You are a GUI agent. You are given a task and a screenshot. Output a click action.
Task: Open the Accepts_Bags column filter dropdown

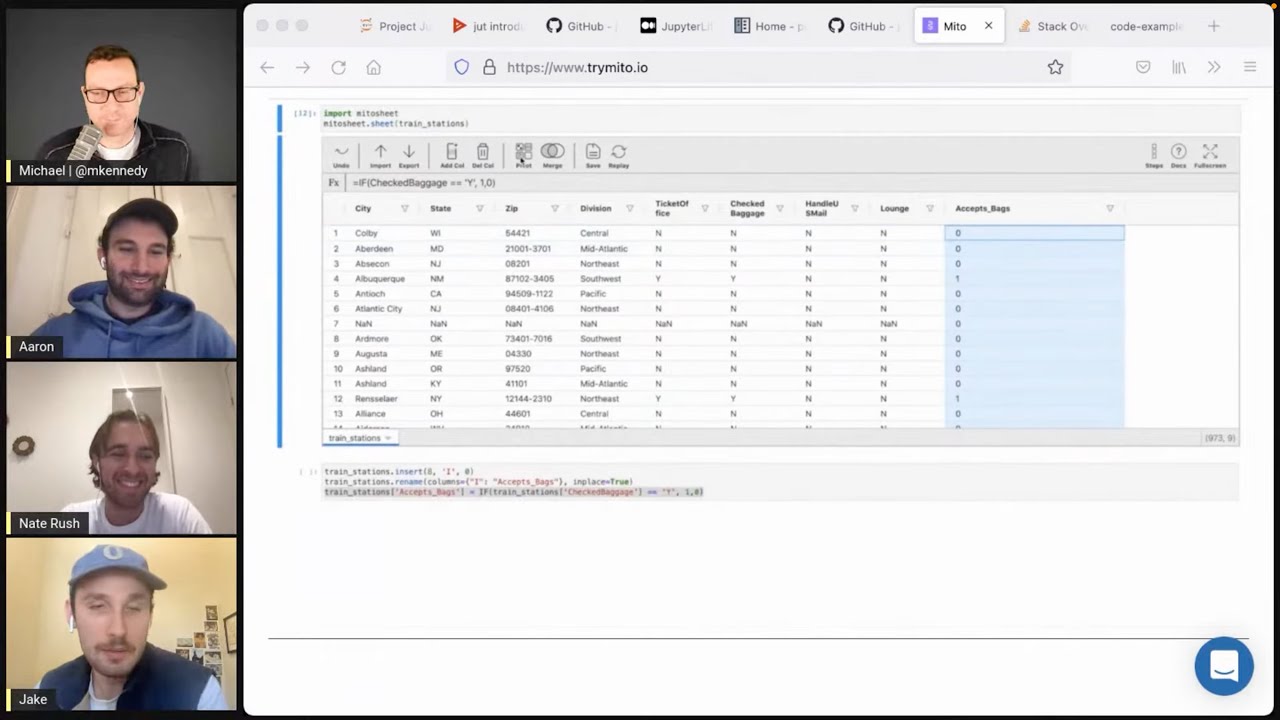[x=1110, y=208]
